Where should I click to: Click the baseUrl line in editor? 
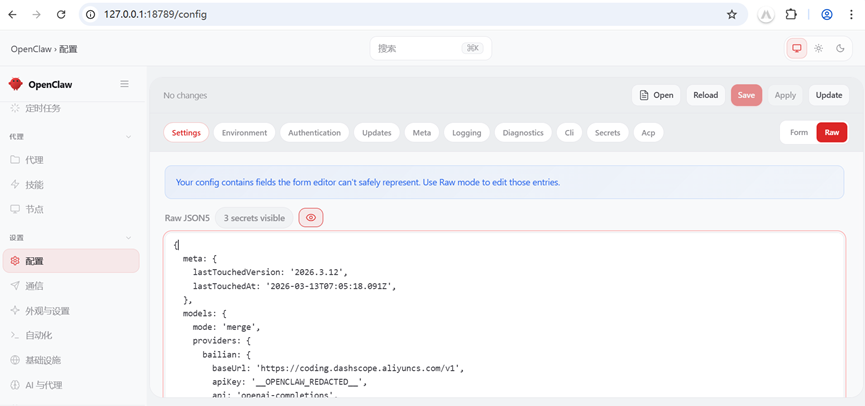click(x=340, y=368)
